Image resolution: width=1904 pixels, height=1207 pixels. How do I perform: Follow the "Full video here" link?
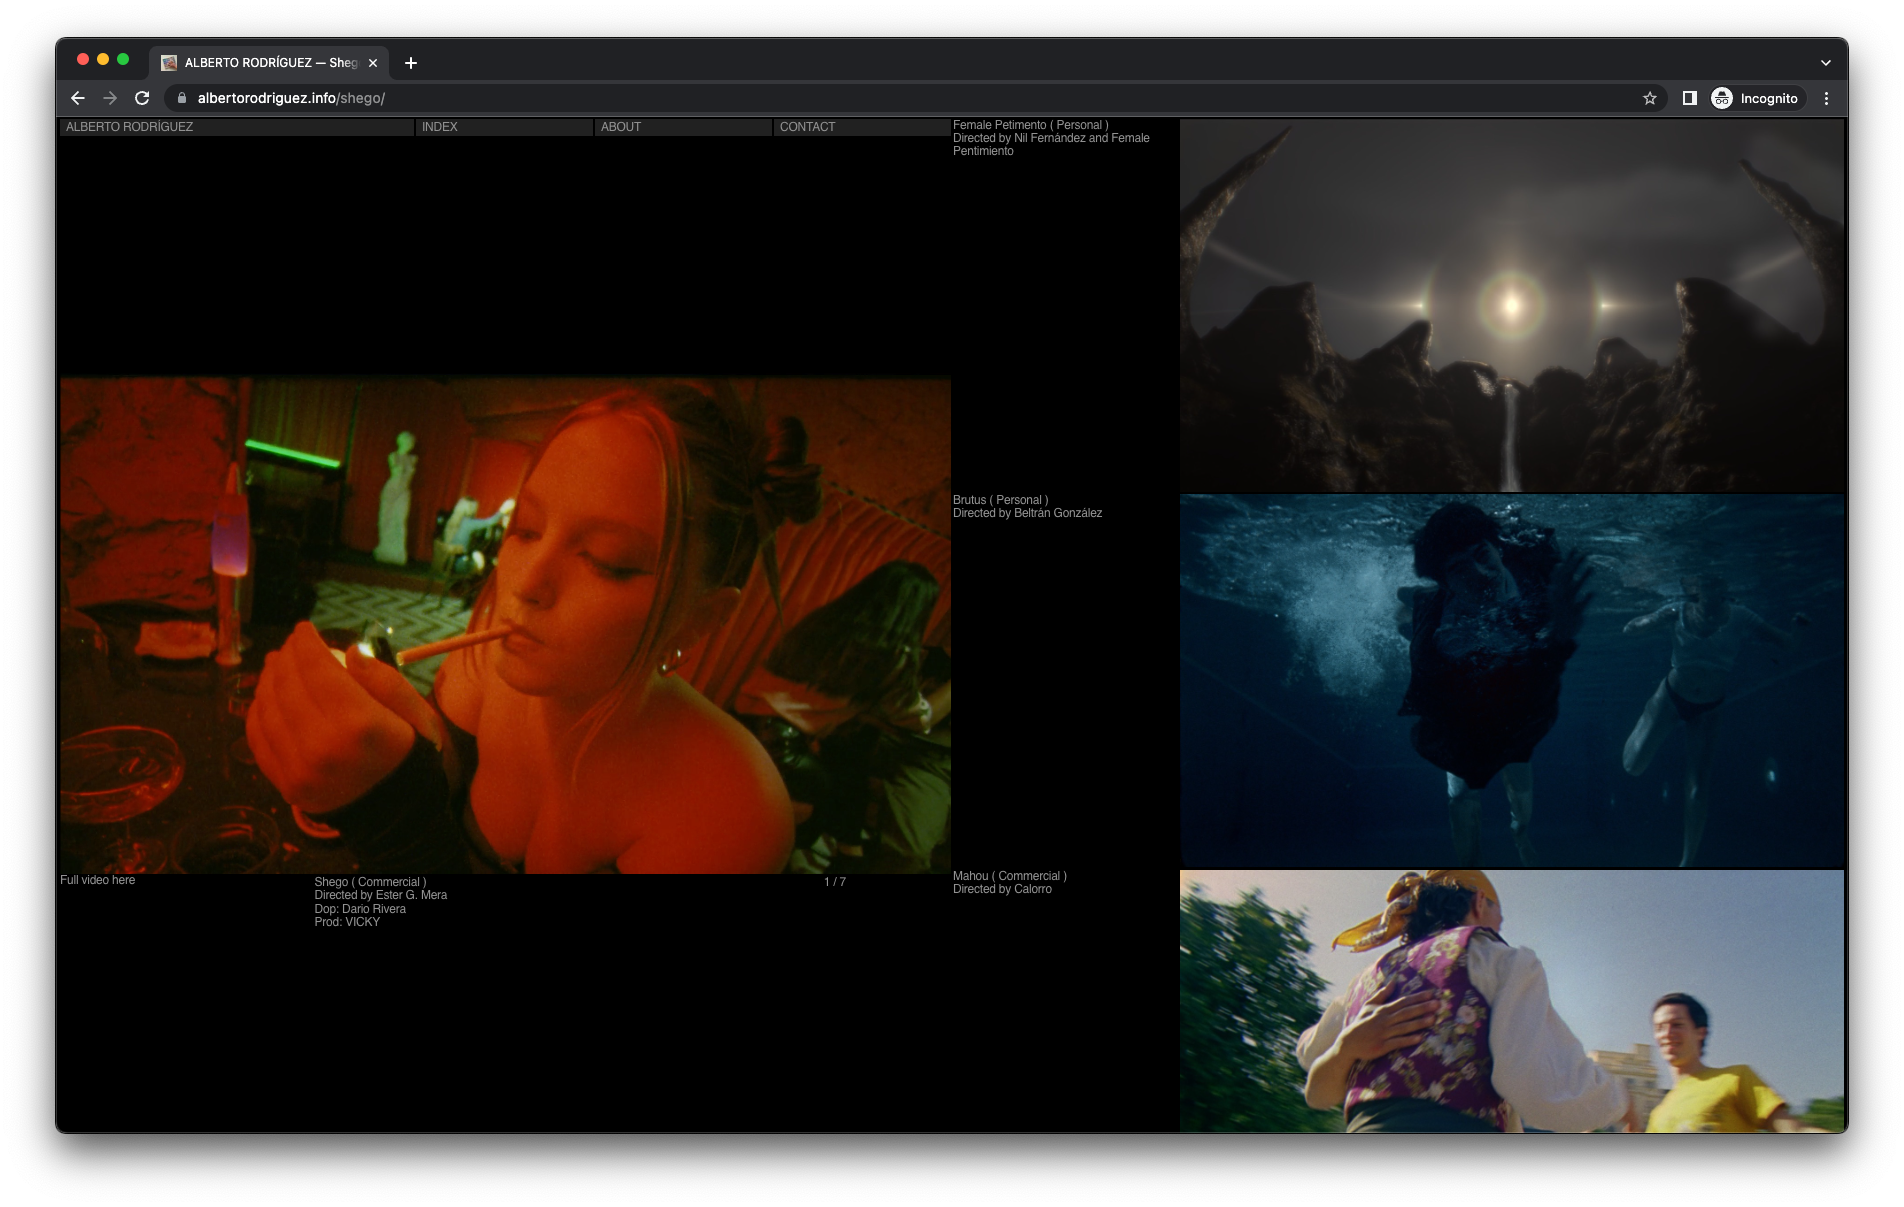coord(97,880)
